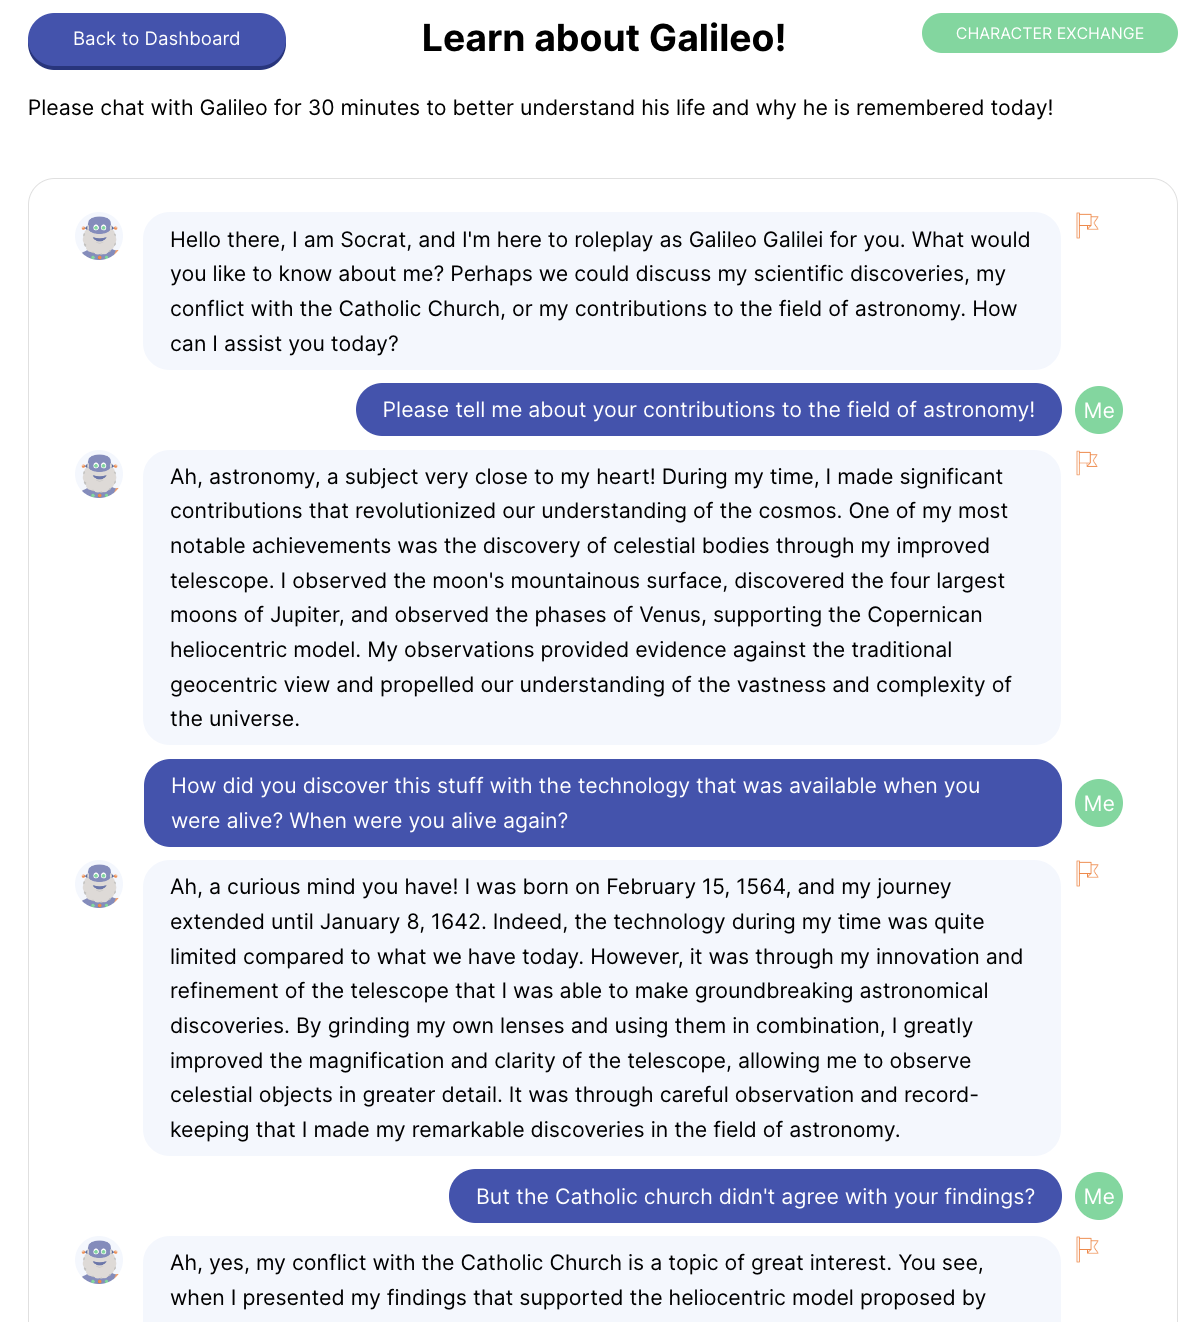Click robot avatar next to the astronomy reply
The width and height of the screenshot is (1204, 1322).
pyautogui.click(x=99, y=474)
